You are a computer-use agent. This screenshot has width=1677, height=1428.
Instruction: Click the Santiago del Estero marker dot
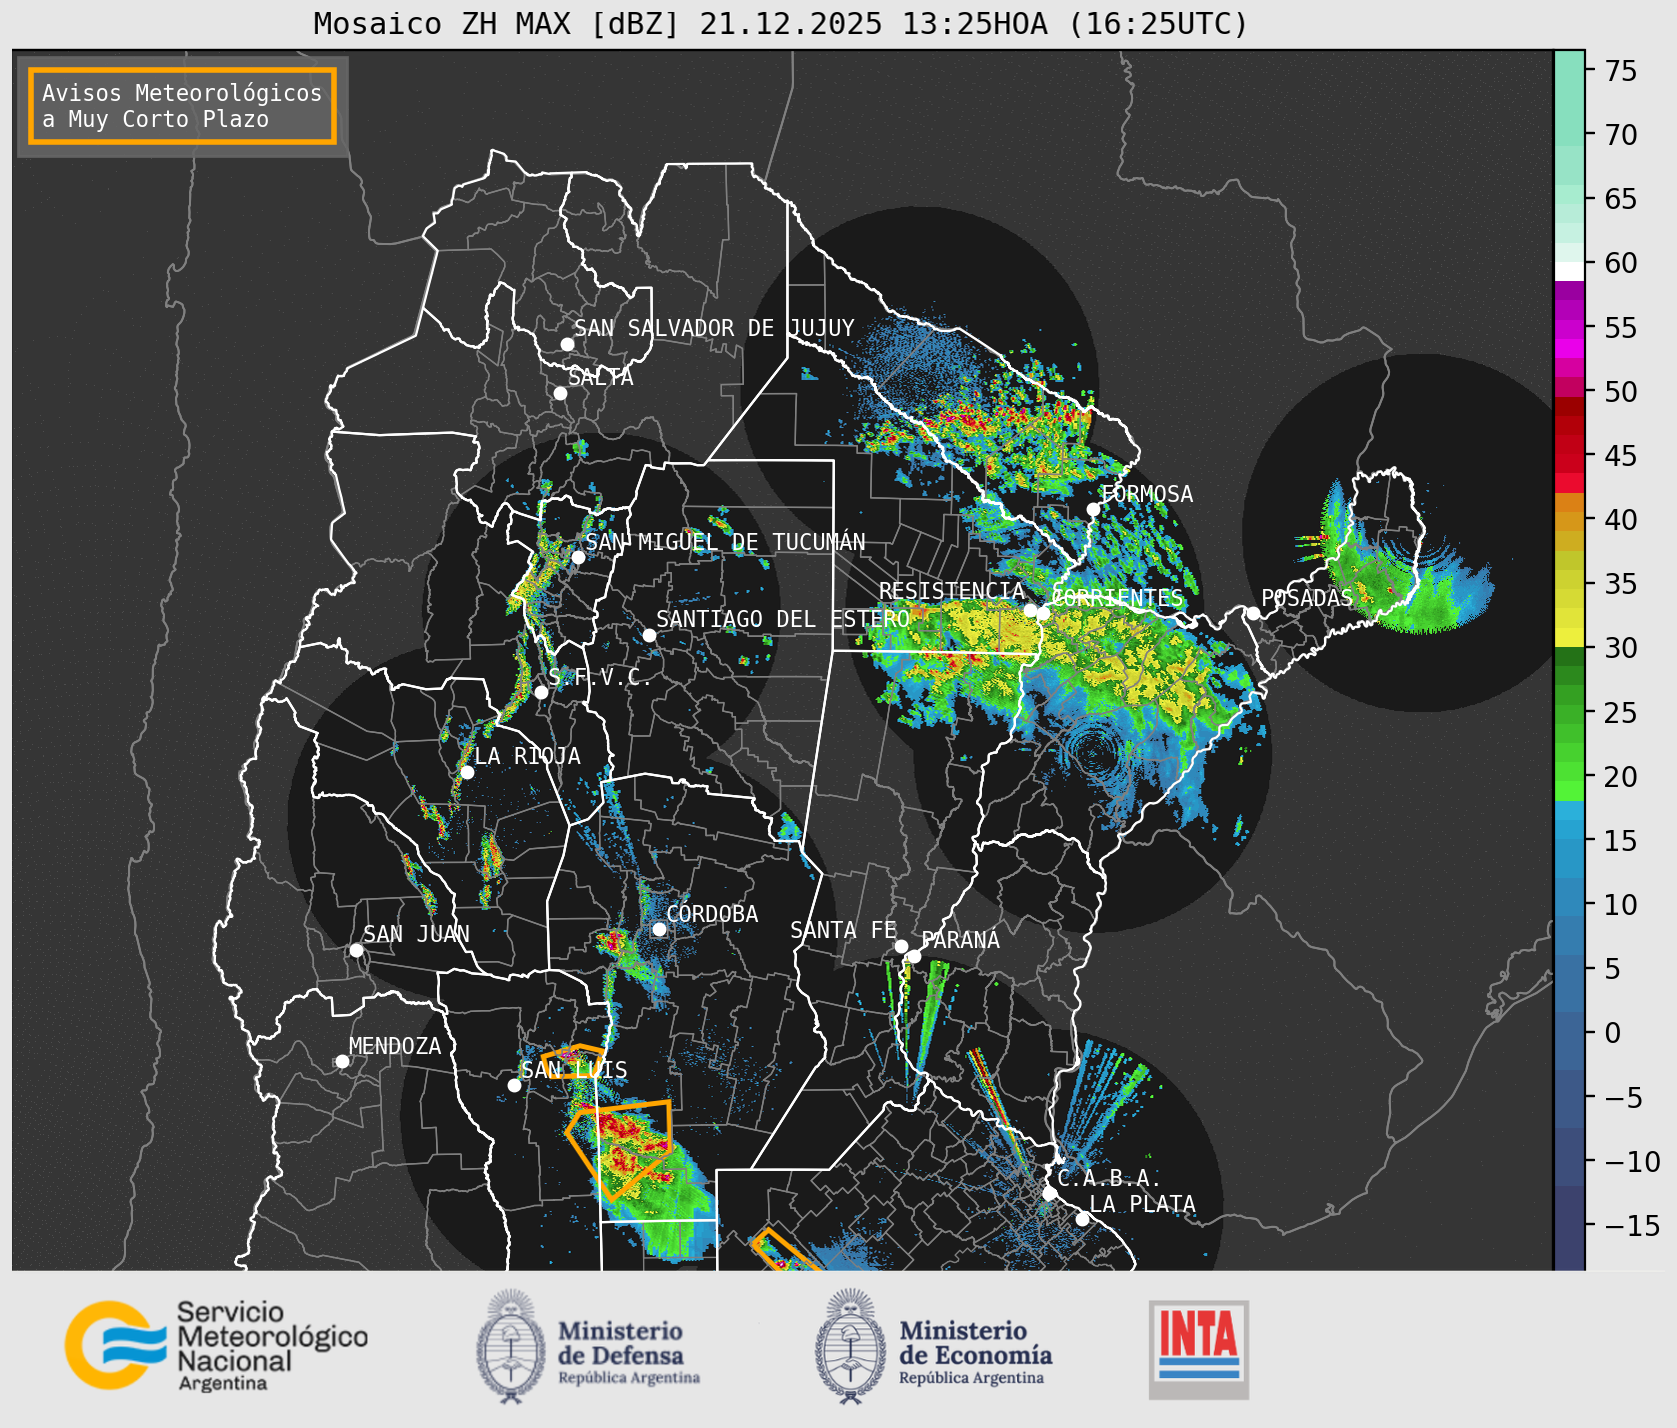tap(649, 635)
